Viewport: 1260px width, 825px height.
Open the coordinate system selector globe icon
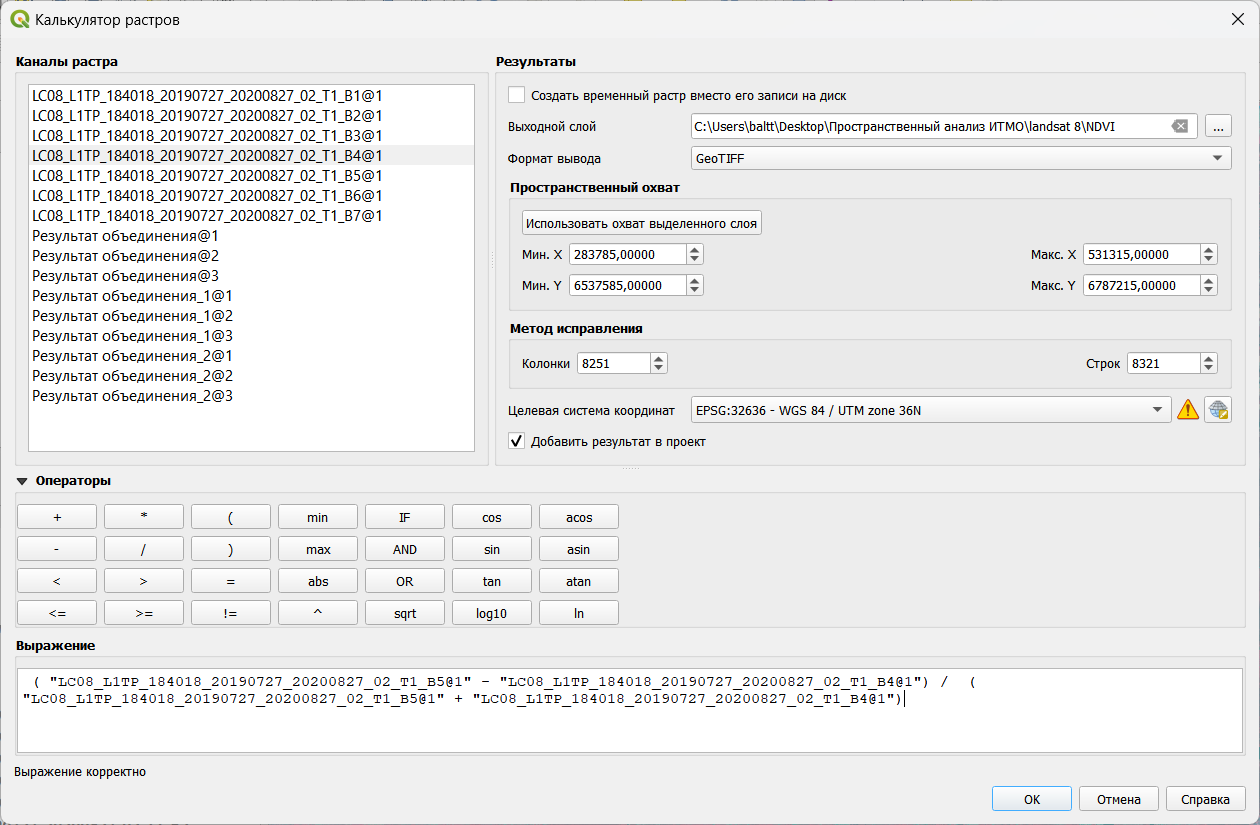coord(1217,410)
